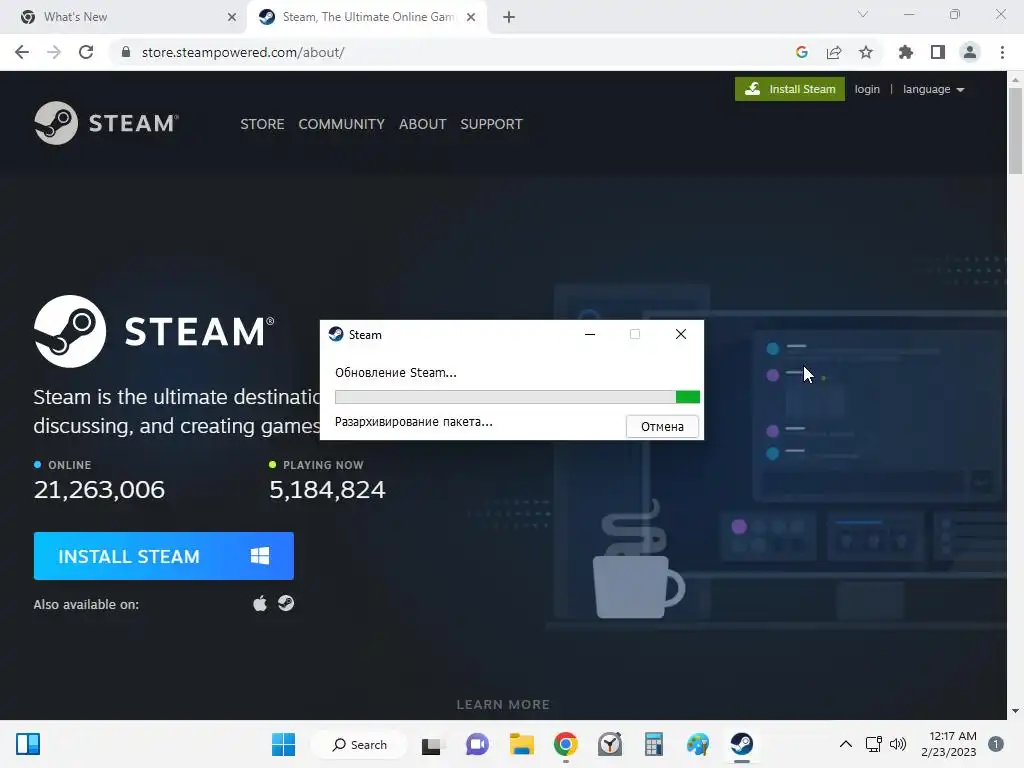Click the taskbar Search box

tap(359, 744)
